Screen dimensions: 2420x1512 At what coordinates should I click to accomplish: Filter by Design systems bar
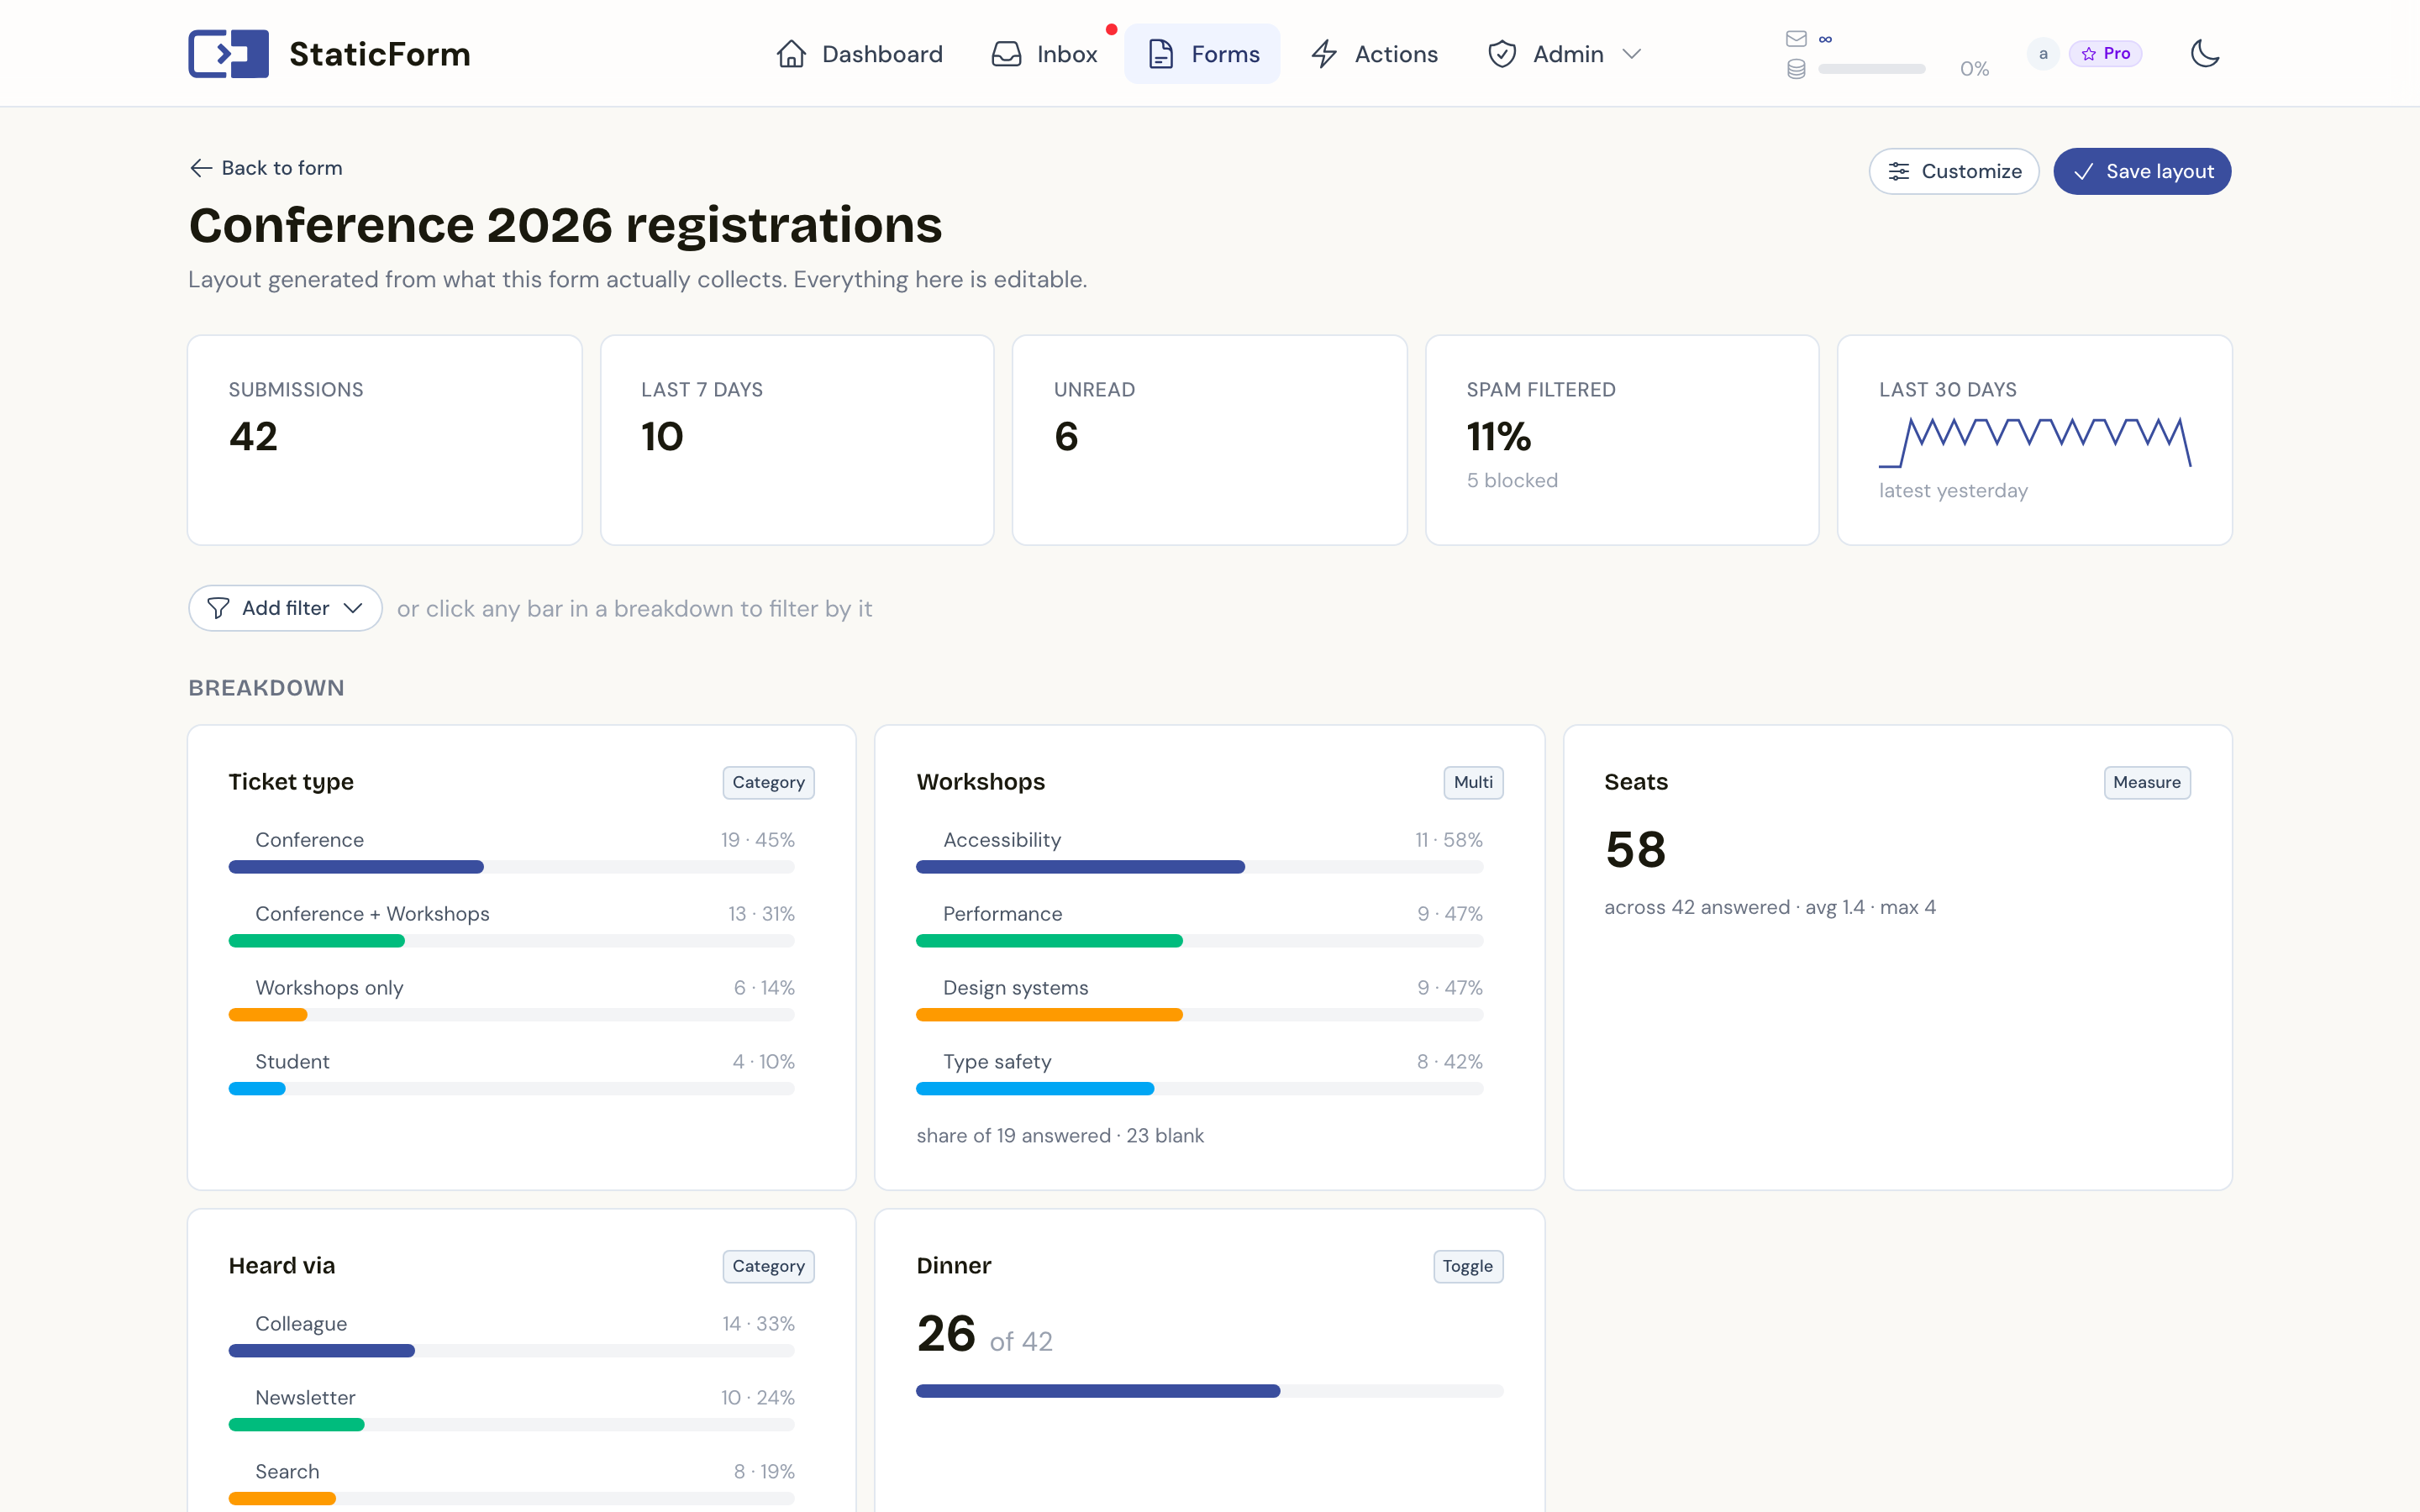pyautogui.click(x=1199, y=1015)
